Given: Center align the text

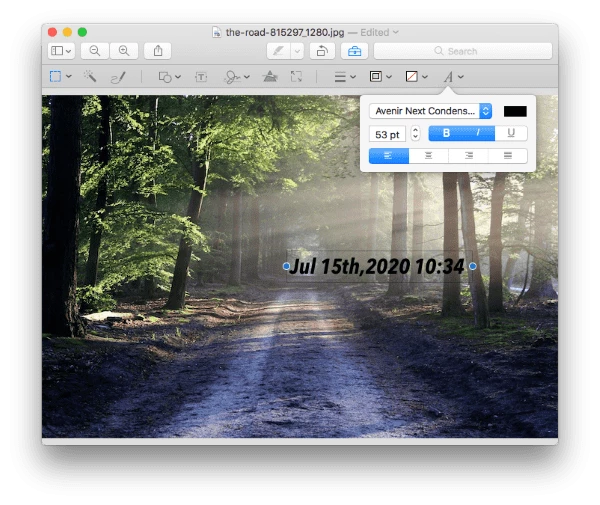Looking at the screenshot, I should coord(429,156).
